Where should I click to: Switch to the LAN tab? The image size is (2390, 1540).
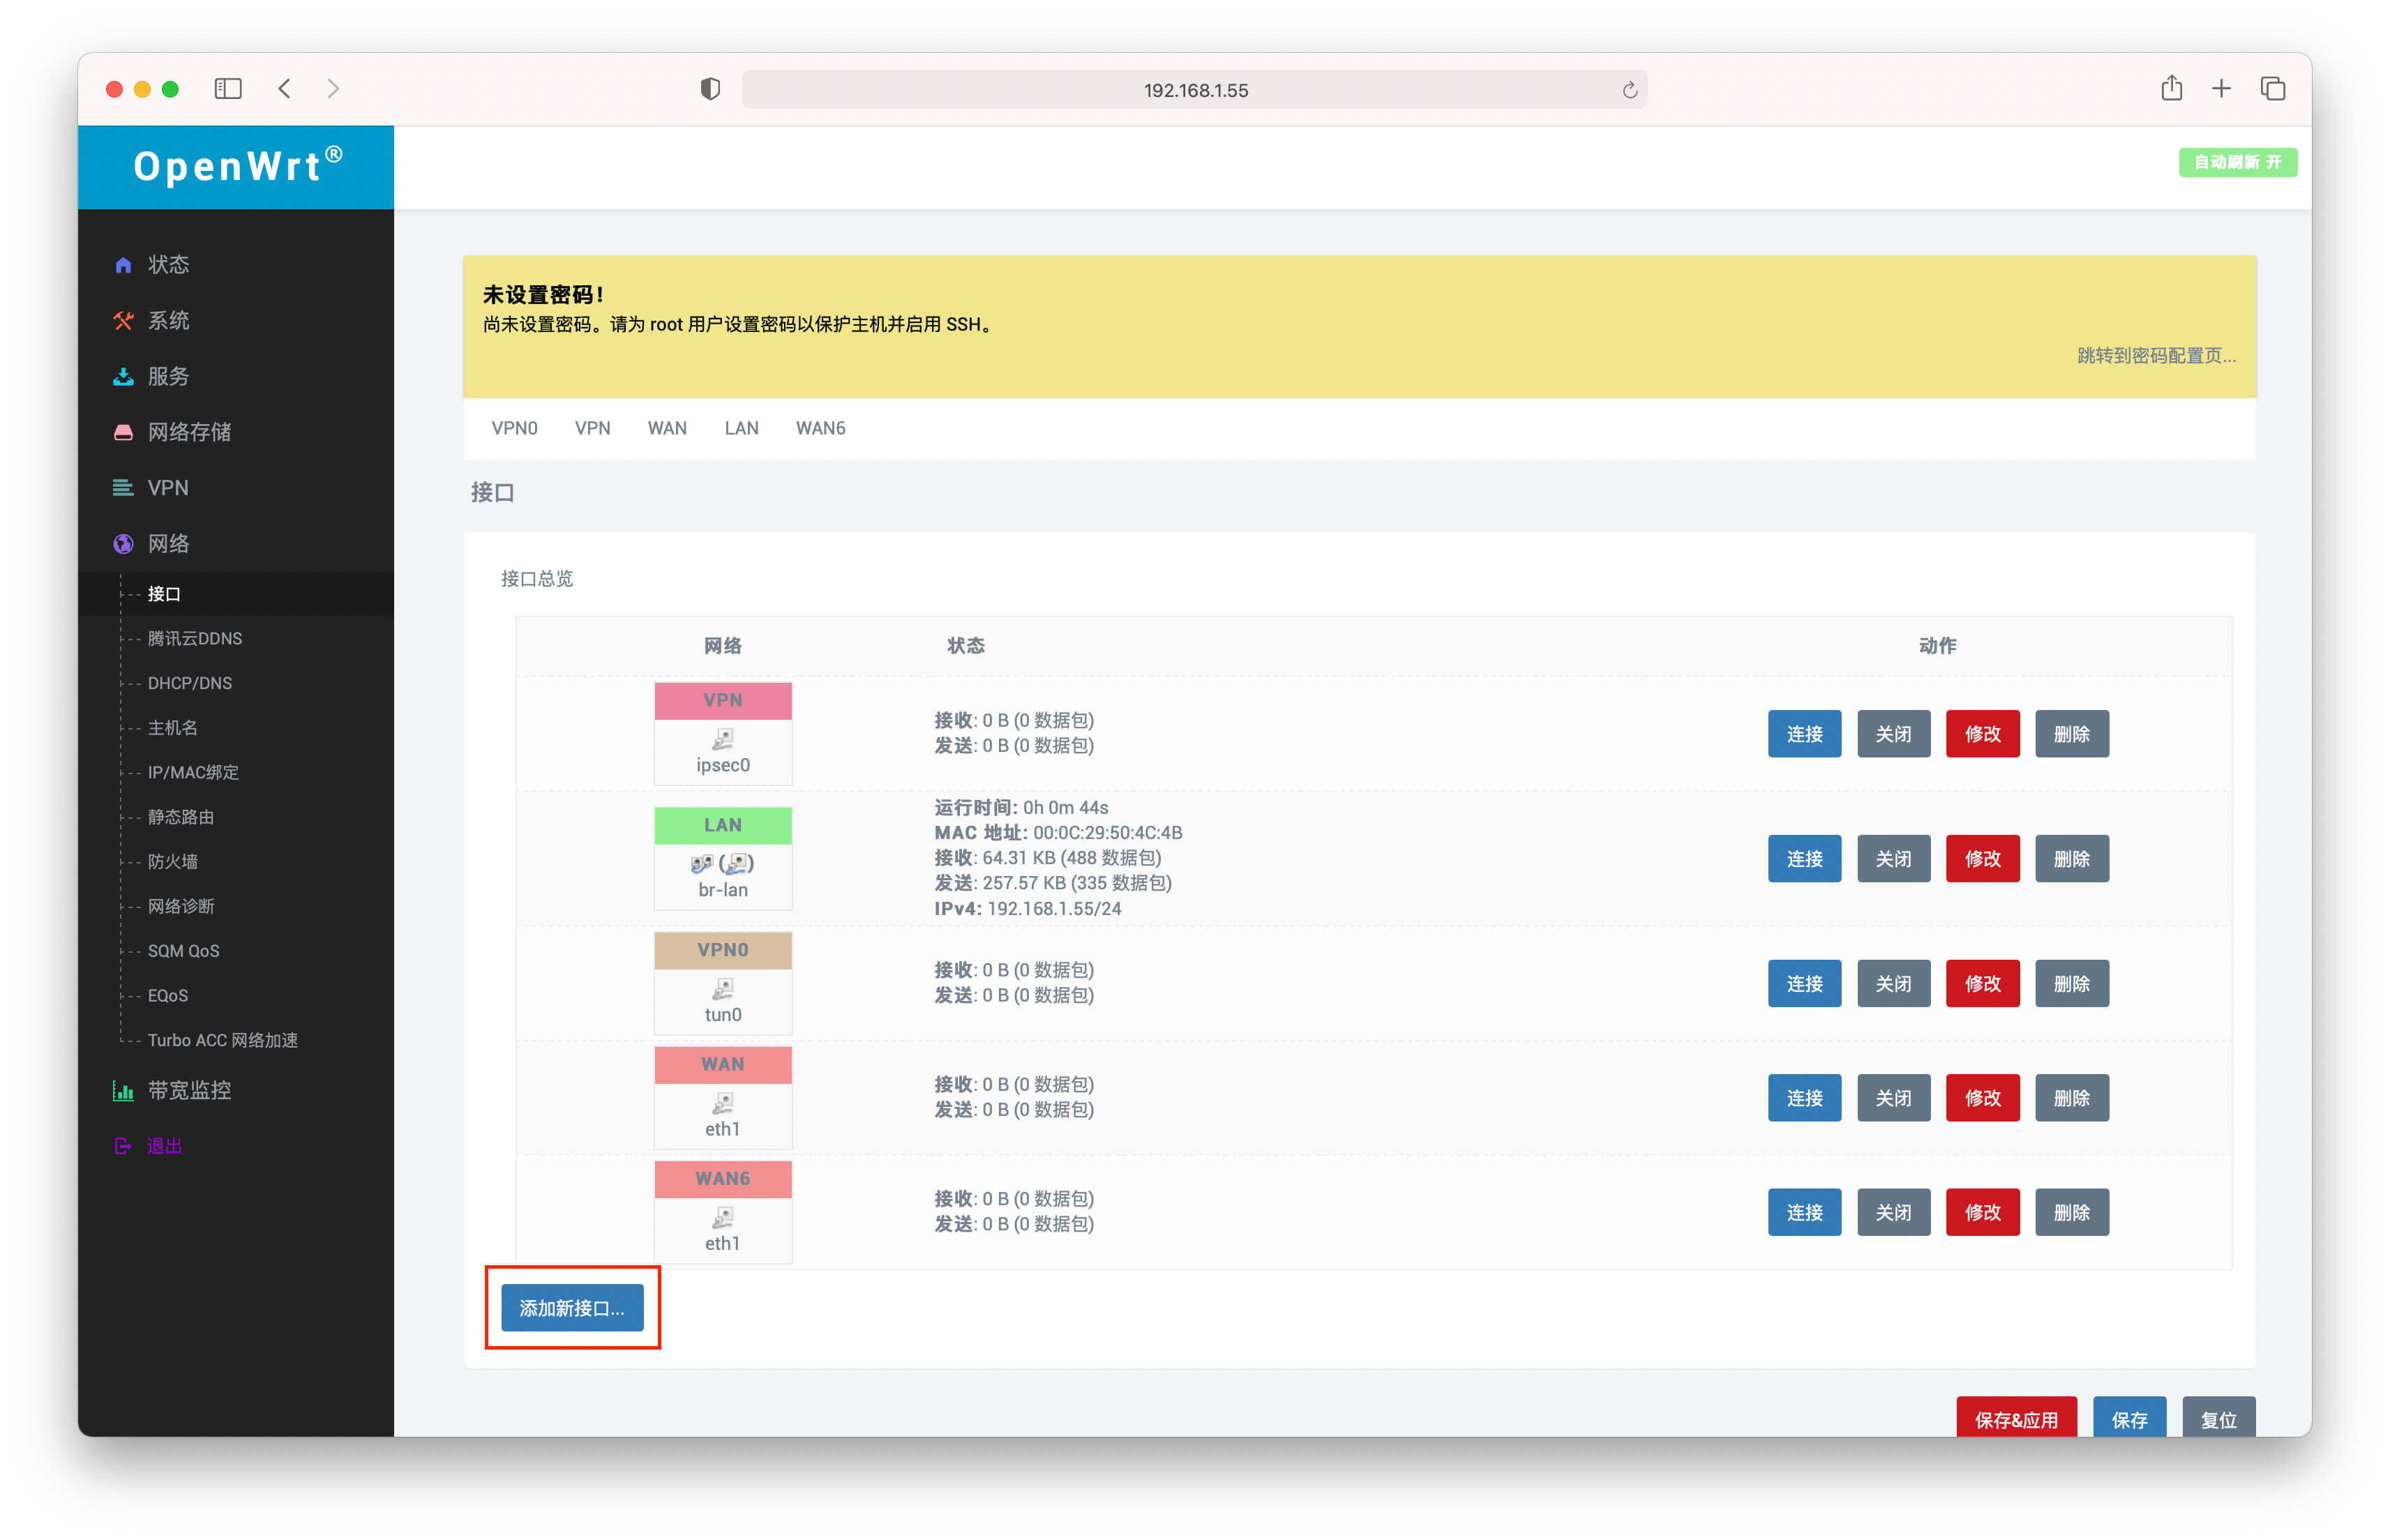741,428
